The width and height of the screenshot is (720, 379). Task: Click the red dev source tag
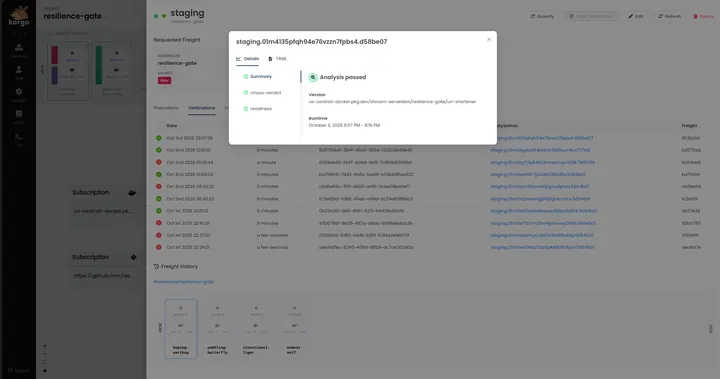164,80
